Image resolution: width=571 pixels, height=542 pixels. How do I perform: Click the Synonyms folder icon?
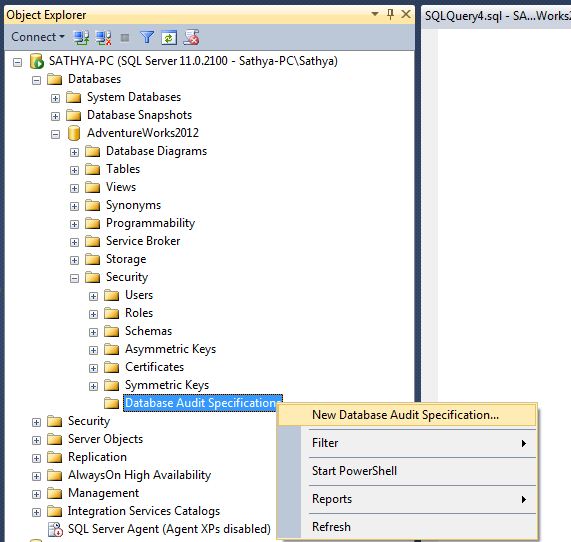click(x=92, y=205)
